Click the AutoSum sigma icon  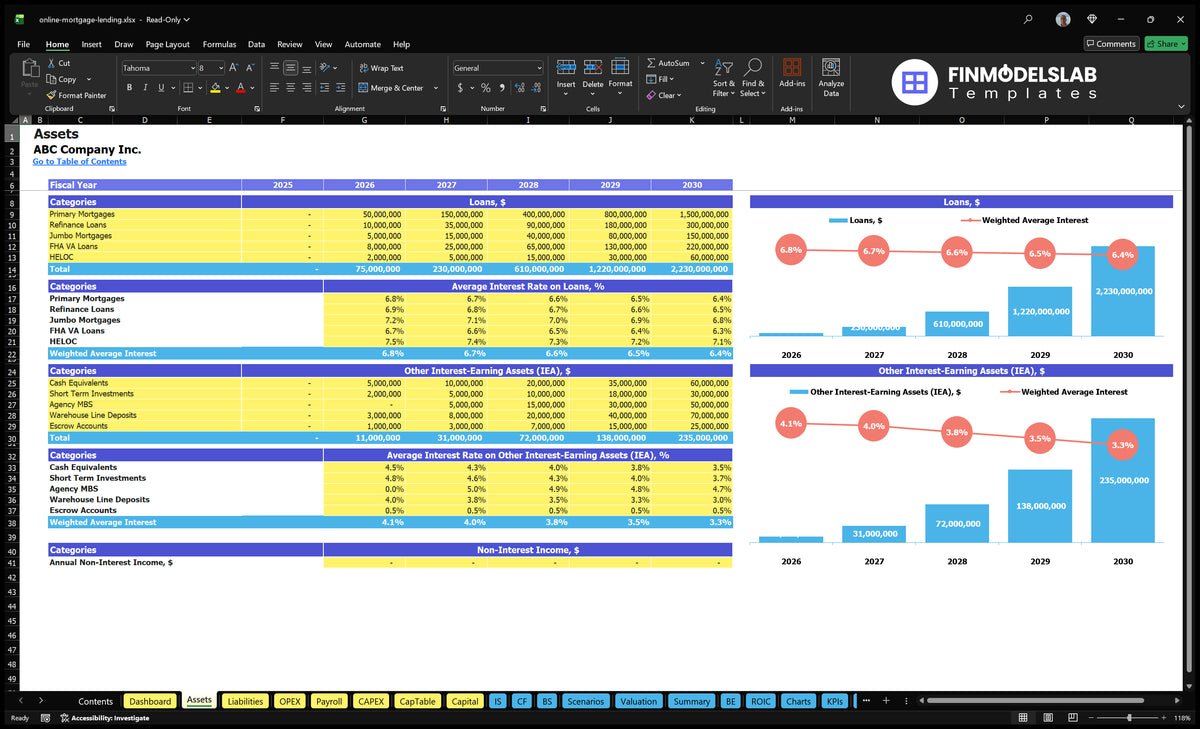(x=651, y=63)
